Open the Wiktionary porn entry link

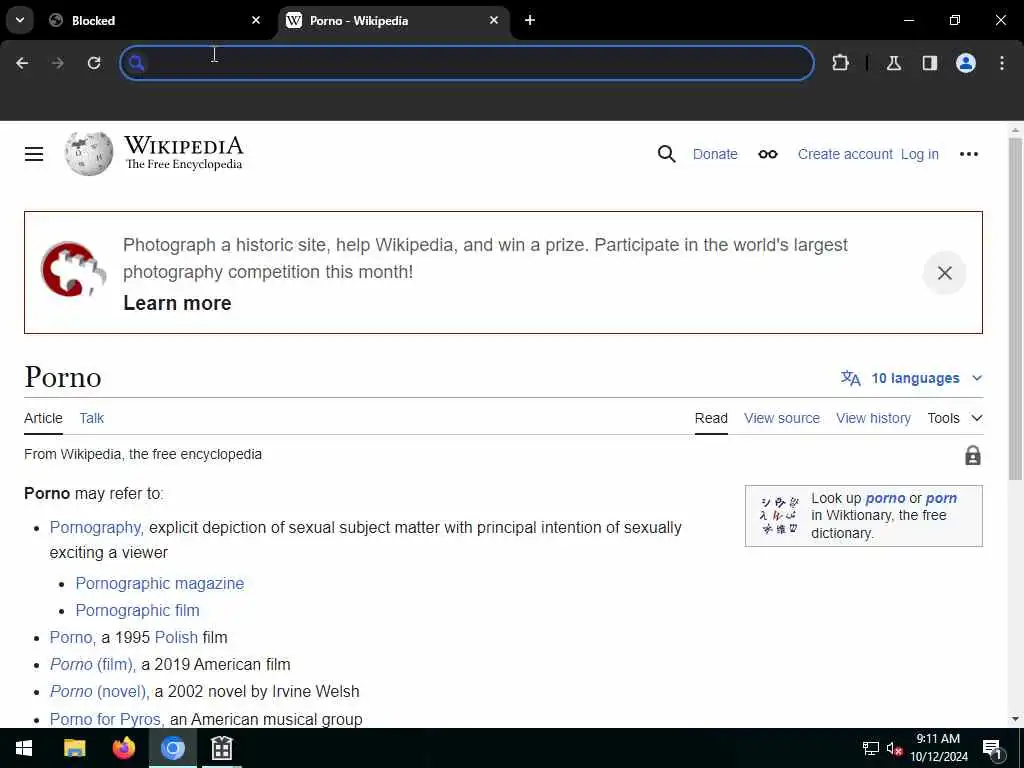tap(941, 498)
